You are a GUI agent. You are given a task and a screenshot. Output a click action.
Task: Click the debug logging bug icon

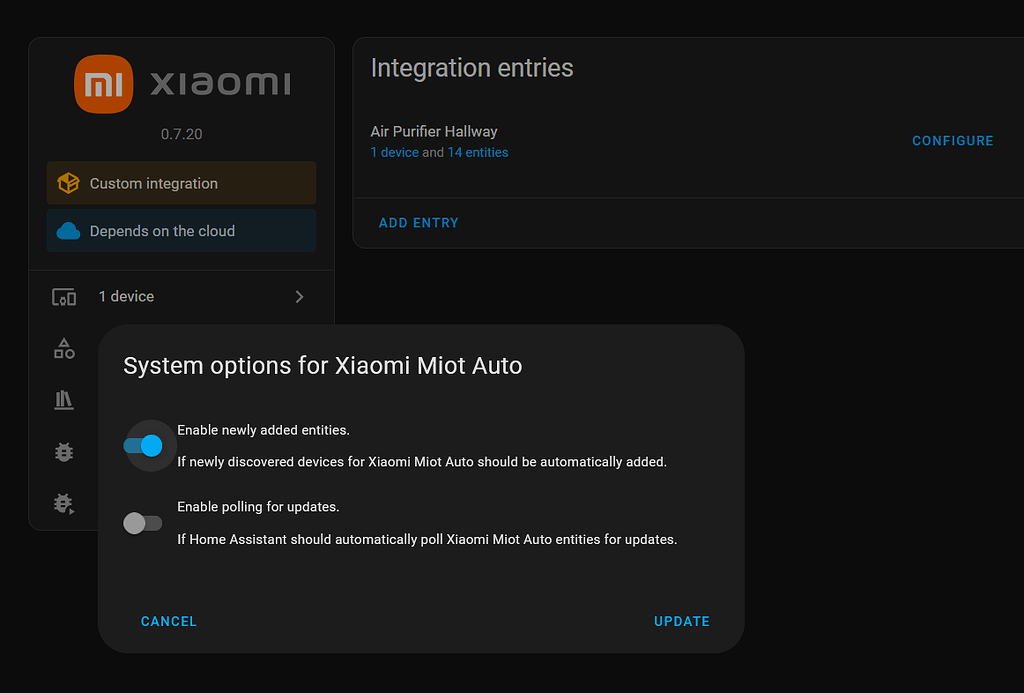(63, 503)
